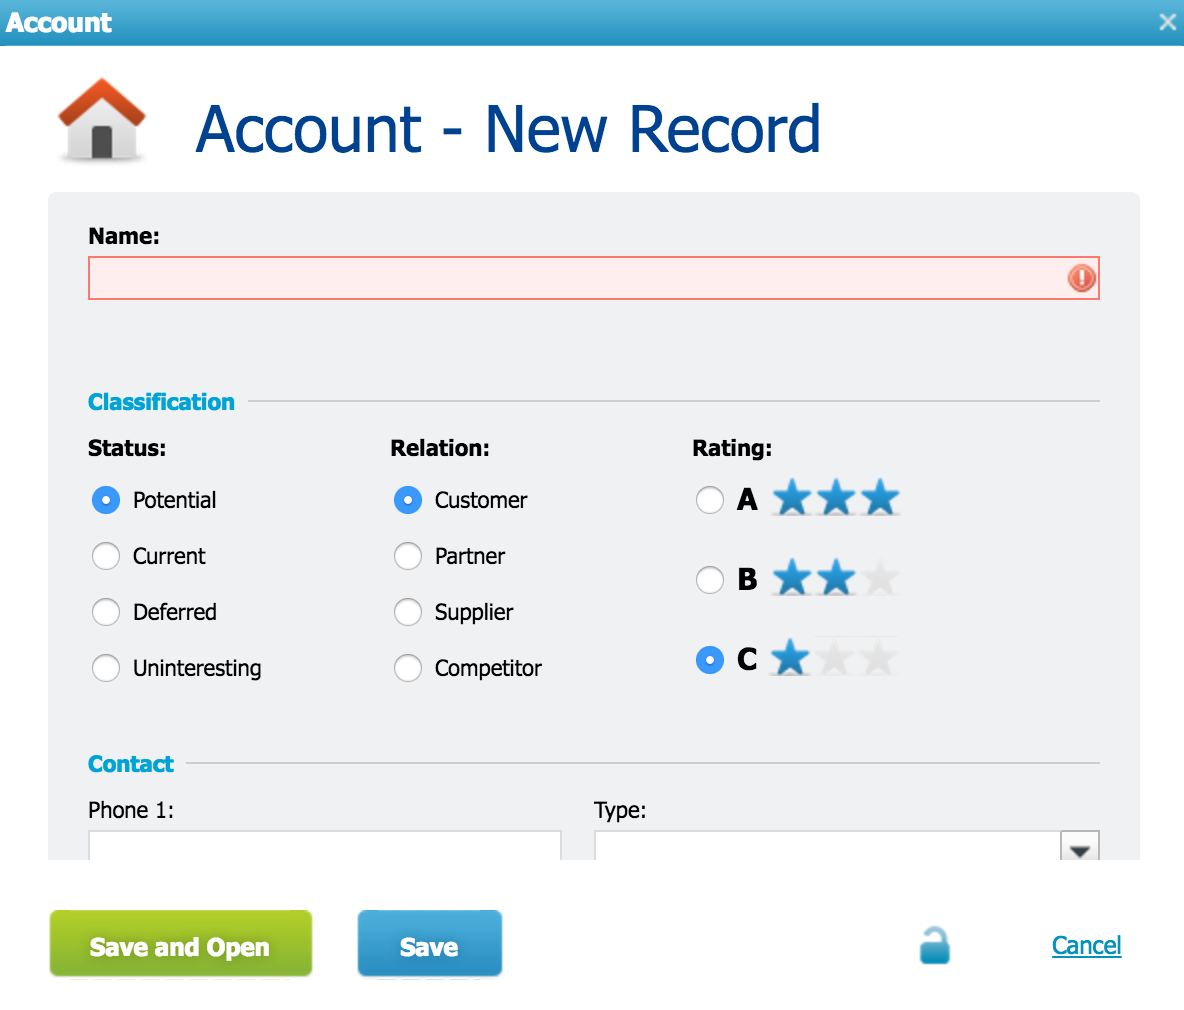Screen dimensions: 1184x1010
Task: Select the Potential status radio button
Action: (x=106, y=500)
